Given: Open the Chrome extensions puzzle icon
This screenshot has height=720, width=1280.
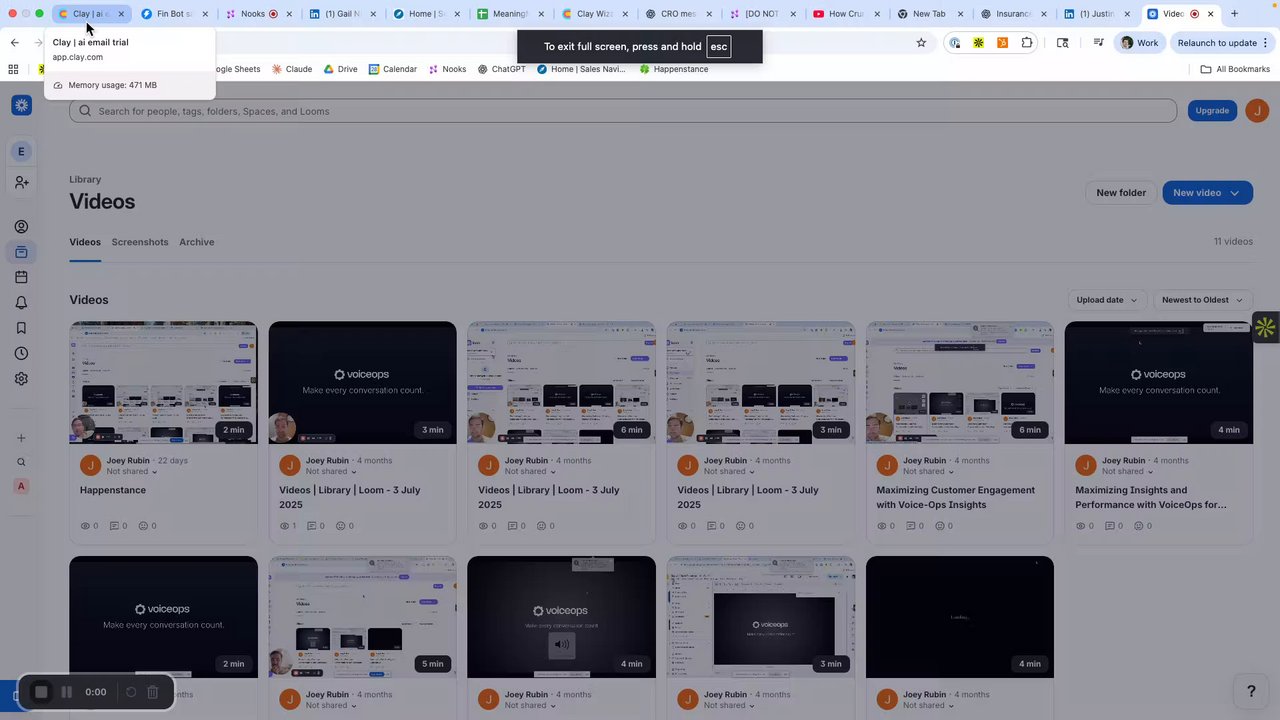Looking at the screenshot, I should coord(1027,43).
